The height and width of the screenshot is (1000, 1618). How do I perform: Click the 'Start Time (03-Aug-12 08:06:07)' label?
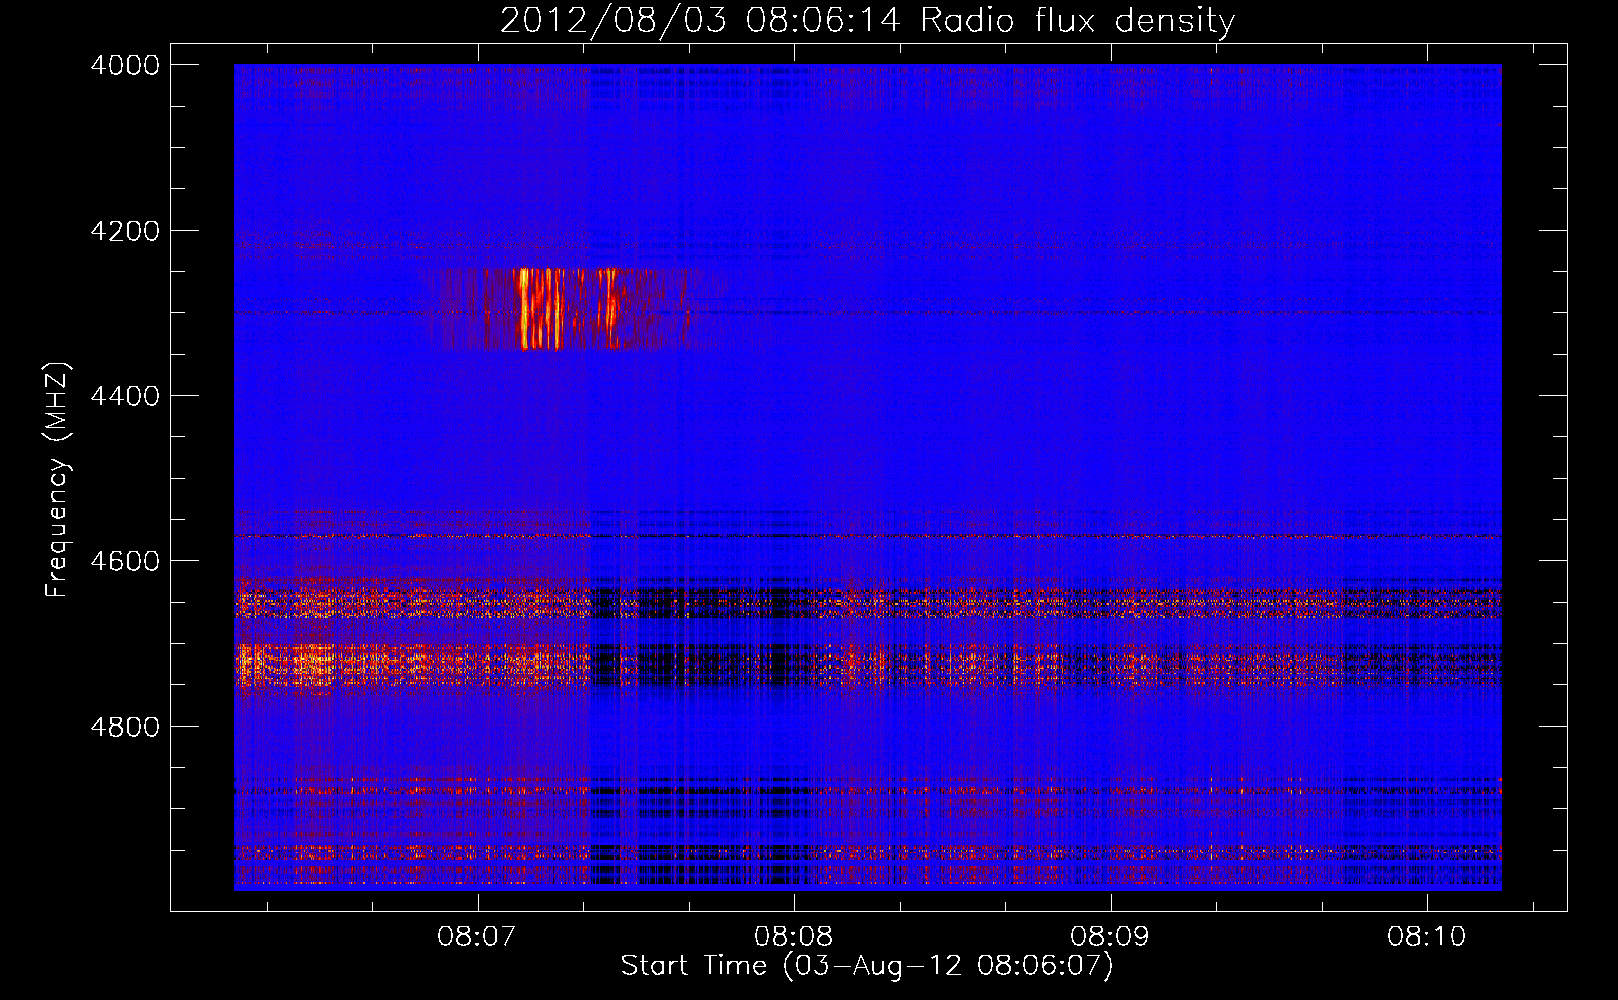866,966
